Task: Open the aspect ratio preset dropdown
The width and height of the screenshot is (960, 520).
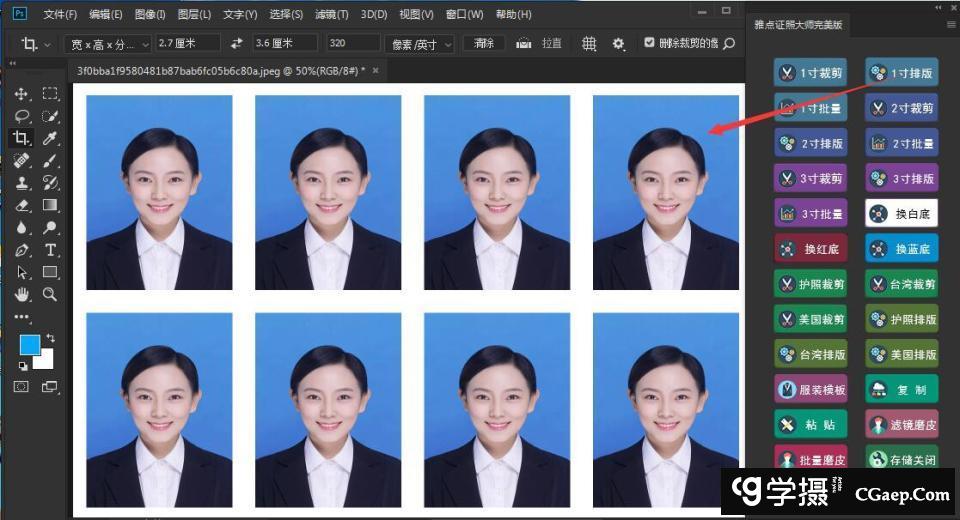Action: pyautogui.click(x=108, y=44)
